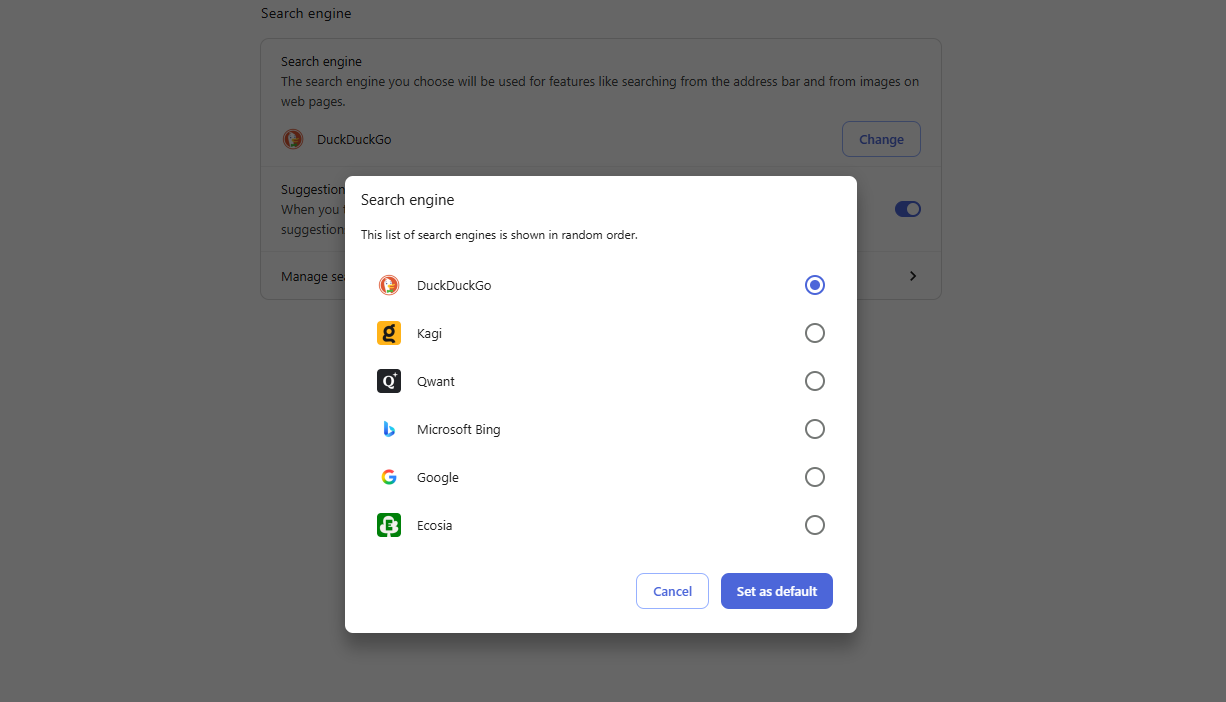Choose the Ecosia radio button
The image size is (1226, 702).
click(815, 525)
